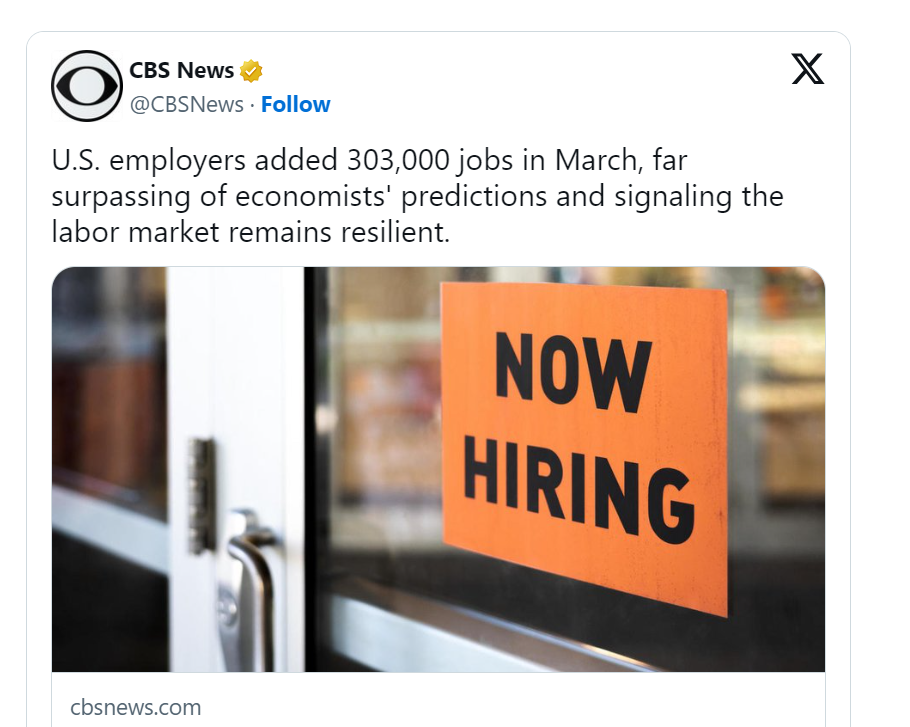Open the @CBSNews handle
Screen dimensions: 910x727
[186, 104]
